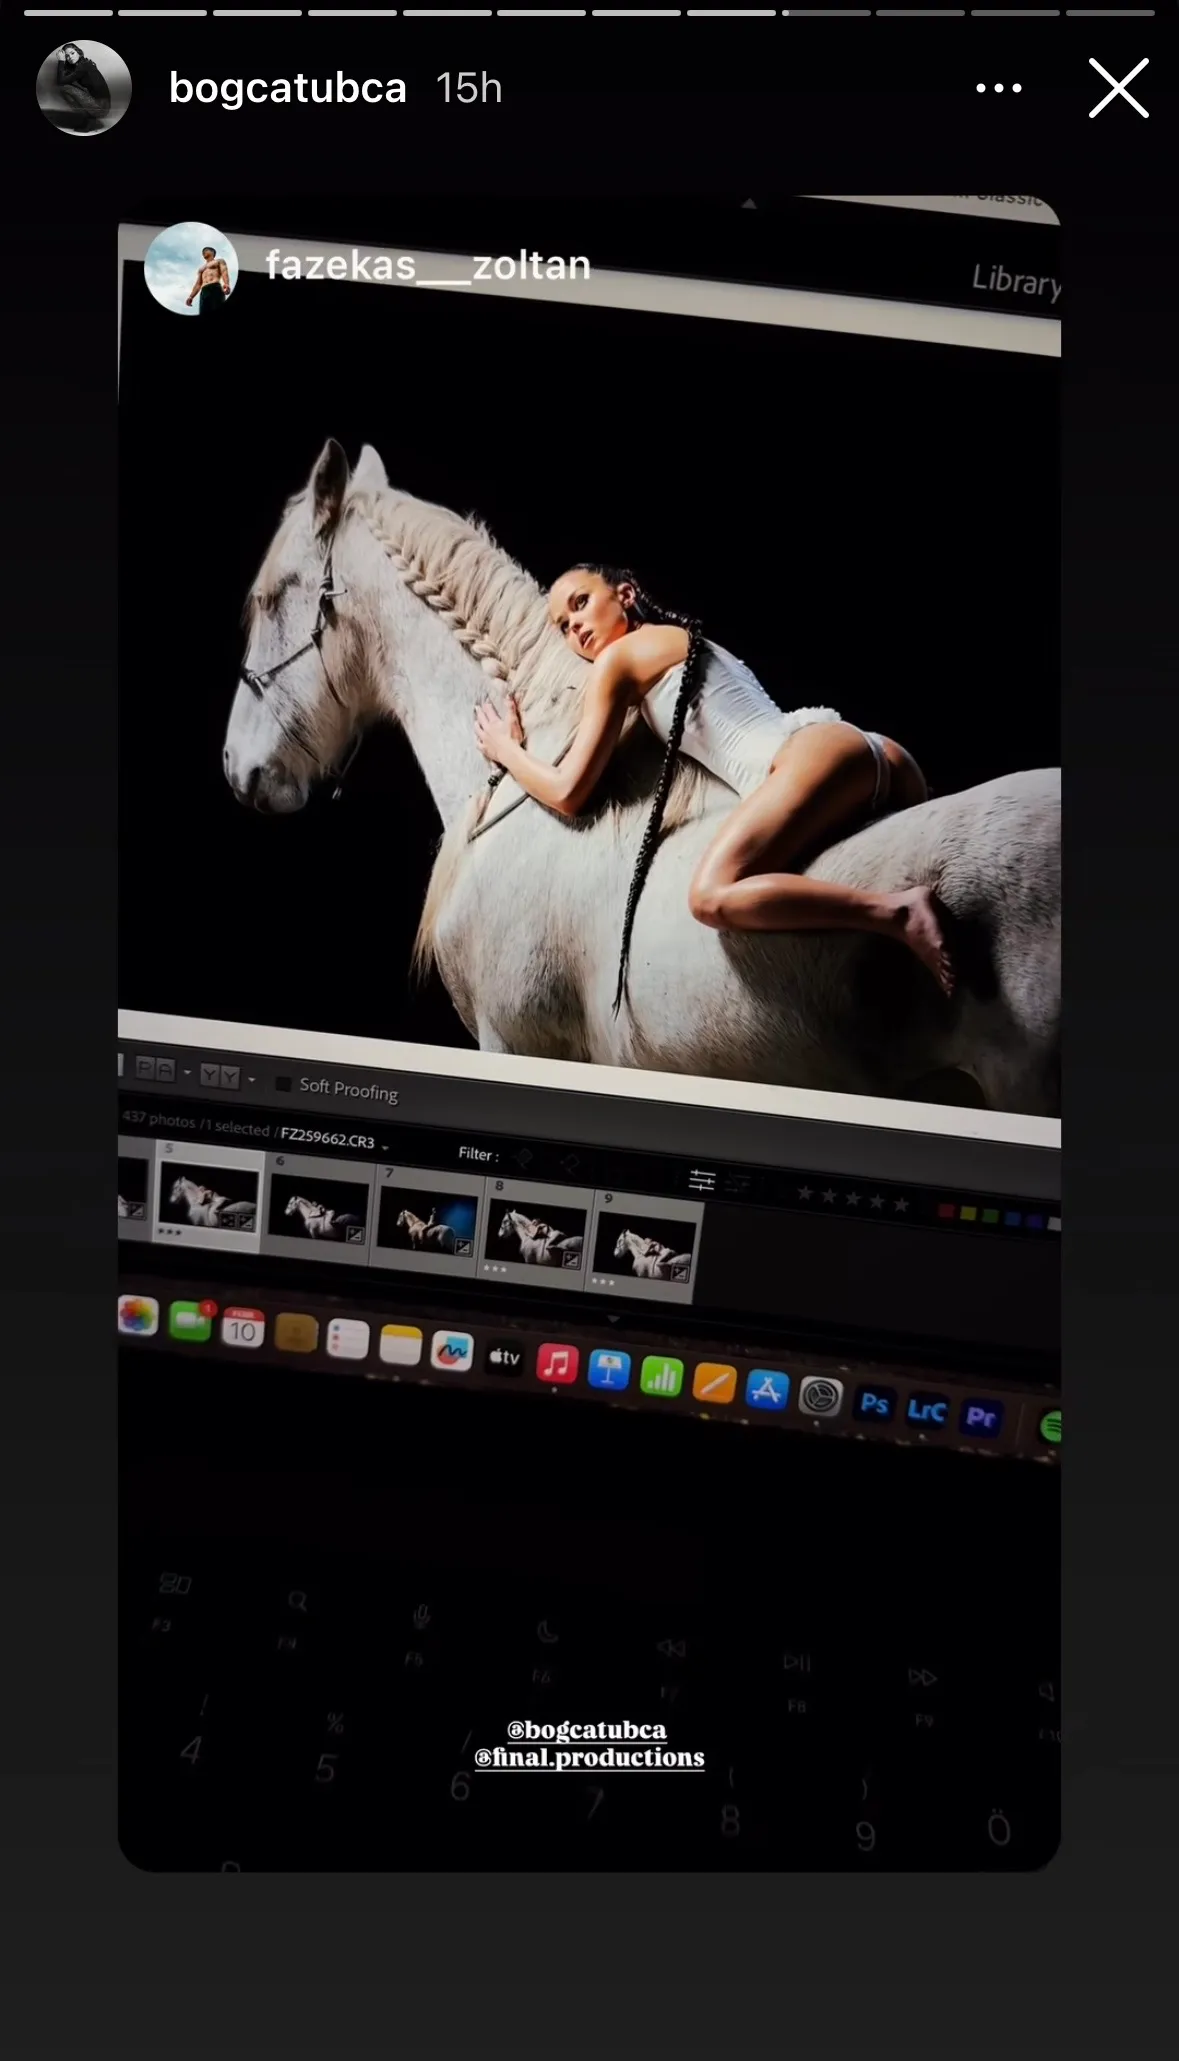The height and width of the screenshot is (2061, 1179).
Task: Open the App Store dock icon
Action: point(767,1390)
